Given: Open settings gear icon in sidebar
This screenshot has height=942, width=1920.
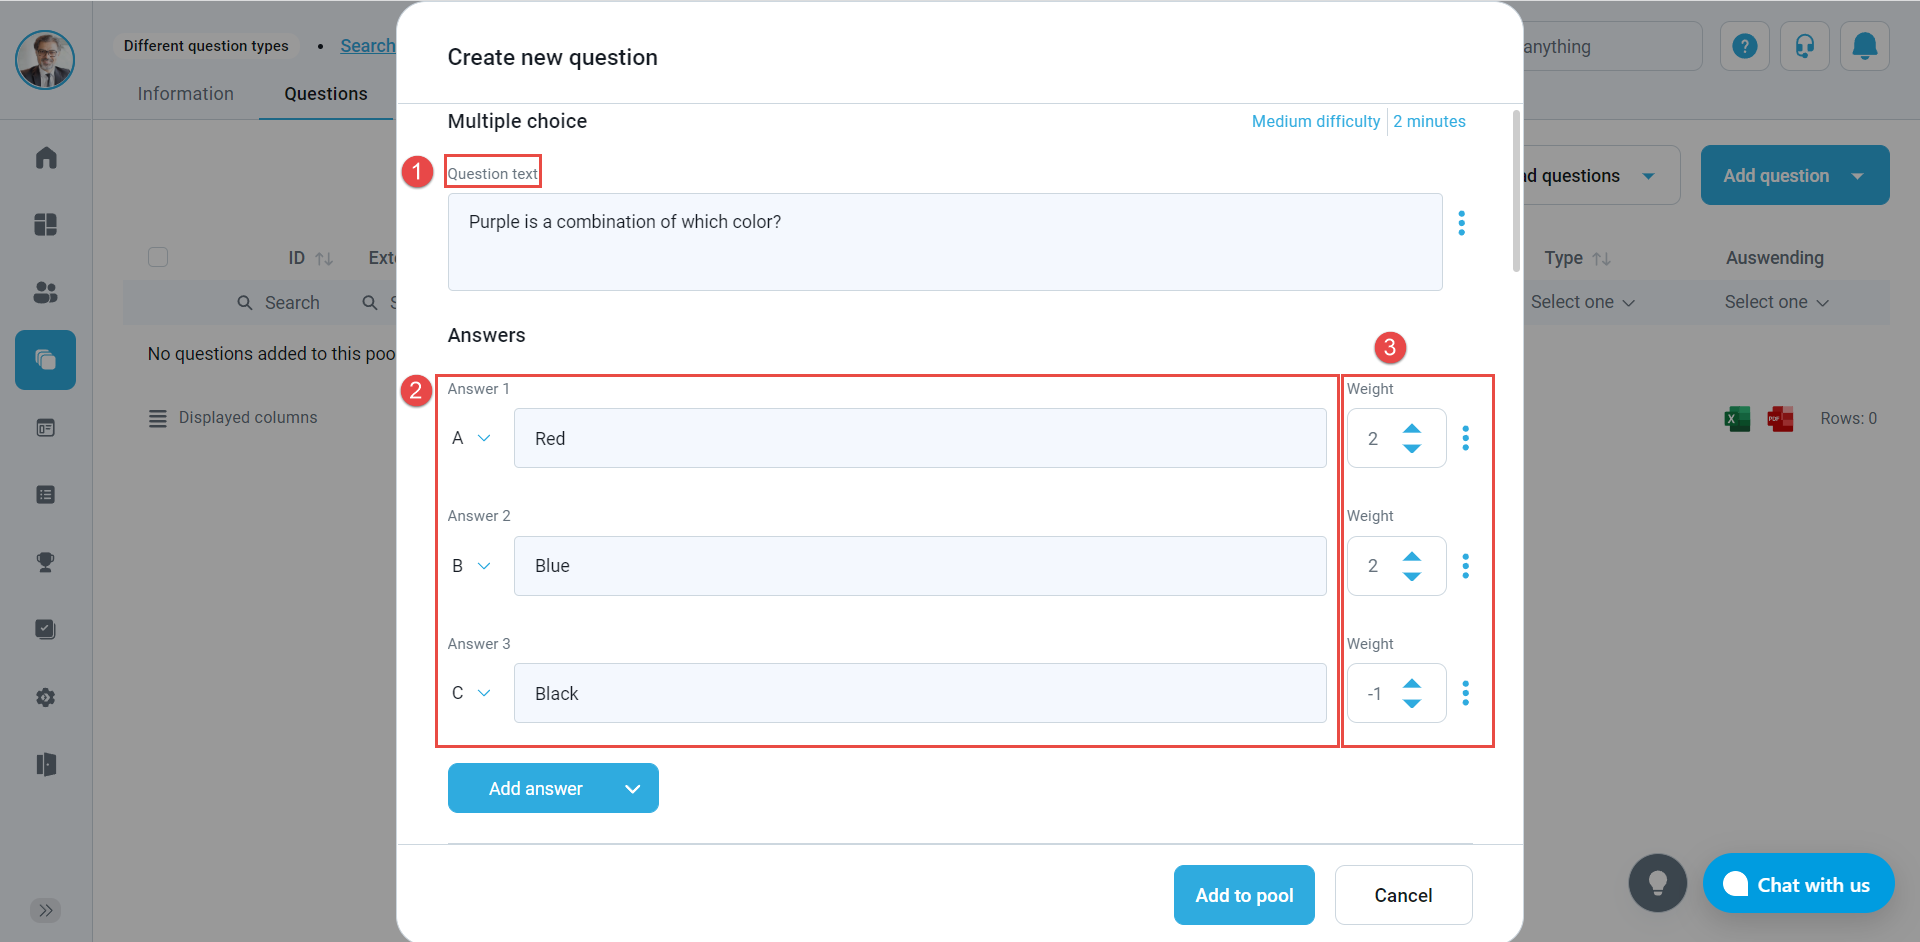Looking at the screenshot, I should click(x=46, y=697).
